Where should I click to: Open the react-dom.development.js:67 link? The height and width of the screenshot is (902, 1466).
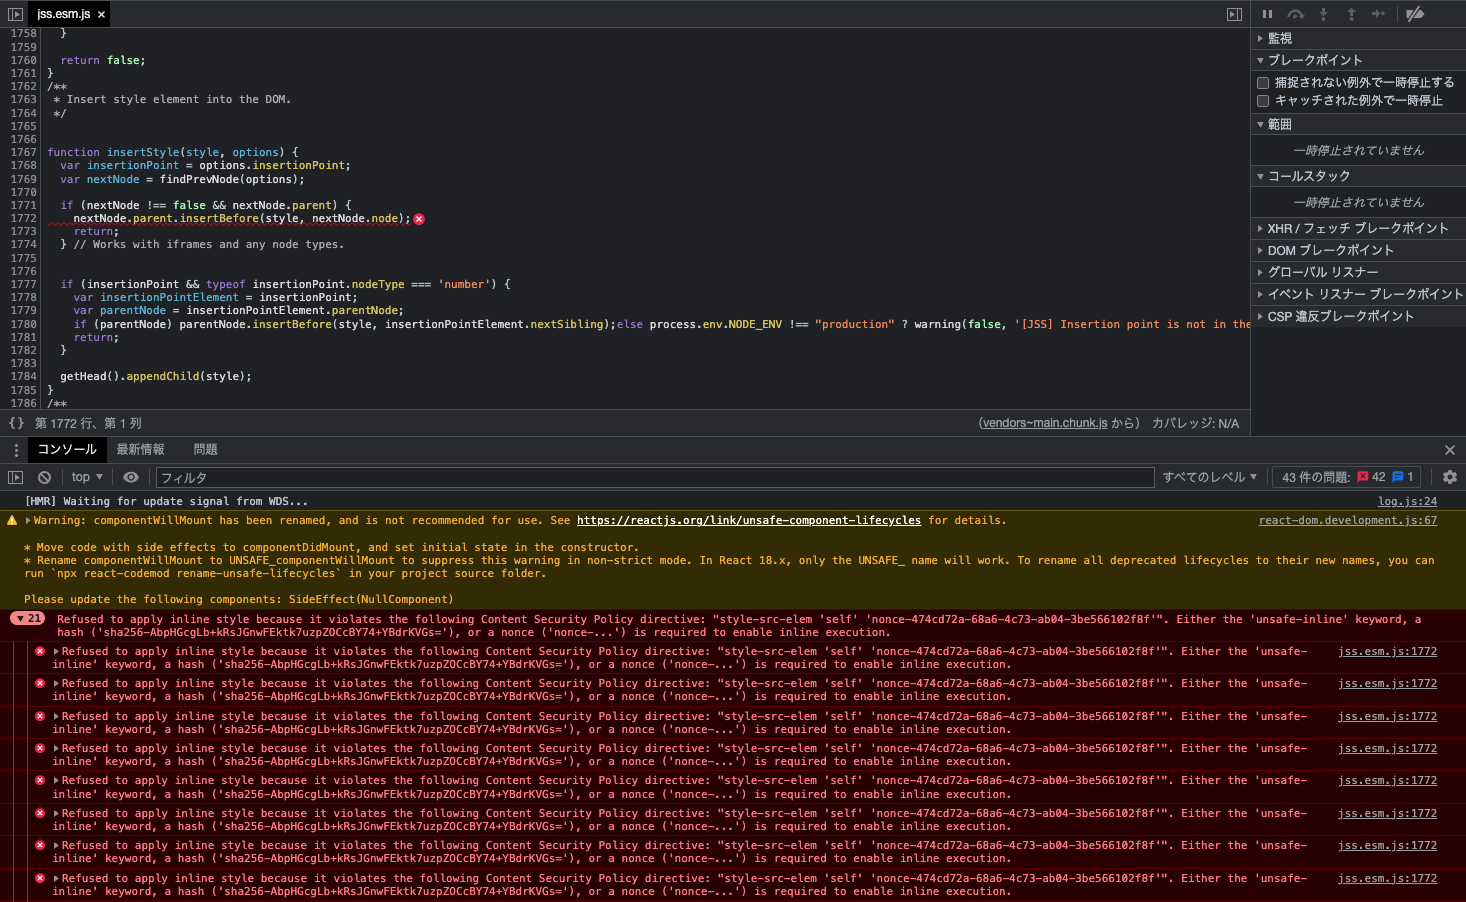point(1348,520)
